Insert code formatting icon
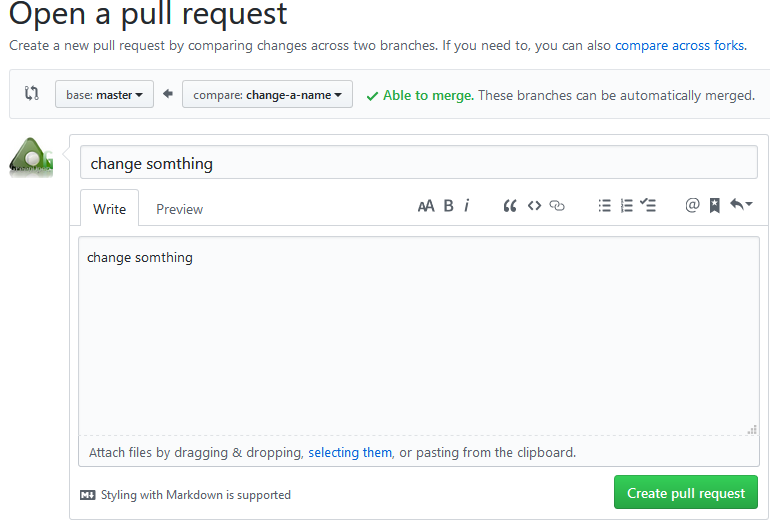 (x=534, y=206)
